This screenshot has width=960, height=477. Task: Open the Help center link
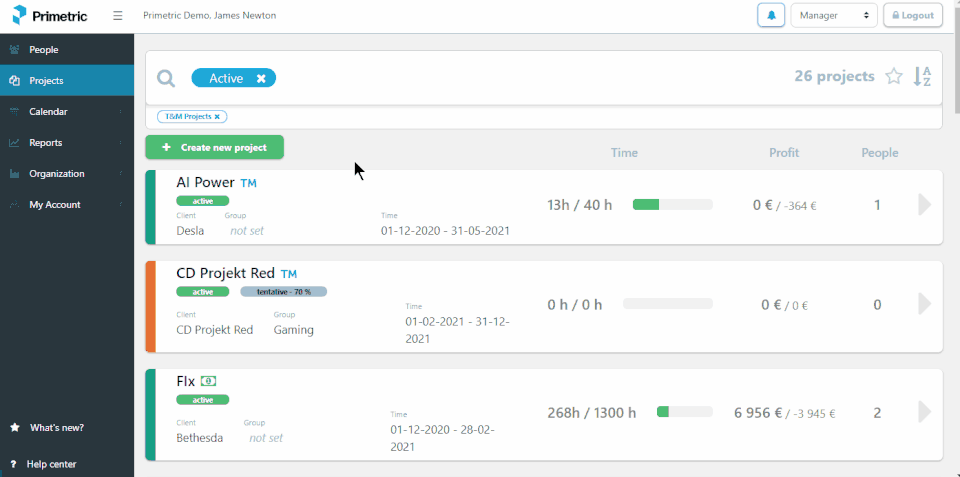tap(51, 464)
